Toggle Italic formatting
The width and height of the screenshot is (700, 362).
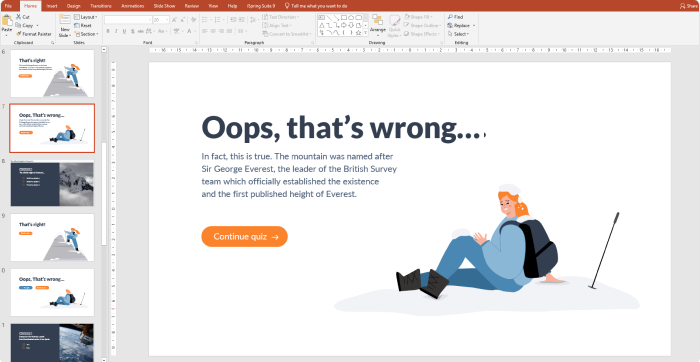click(116, 31)
